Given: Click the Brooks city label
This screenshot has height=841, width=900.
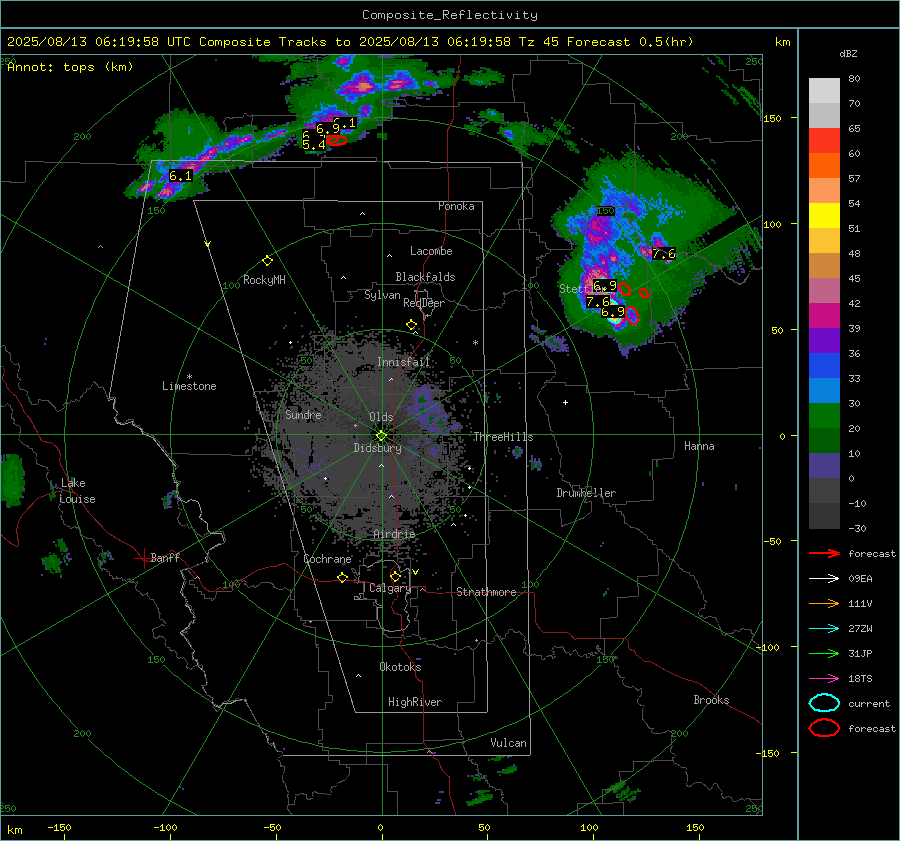Looking at the screenshot, I should click(x=711, y=700).
